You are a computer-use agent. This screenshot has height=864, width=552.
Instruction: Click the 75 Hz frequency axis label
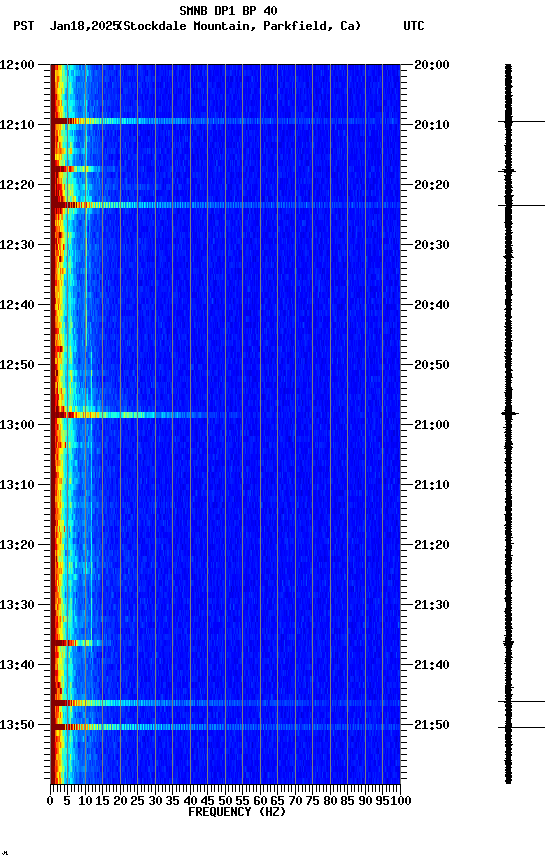(312, 801)
